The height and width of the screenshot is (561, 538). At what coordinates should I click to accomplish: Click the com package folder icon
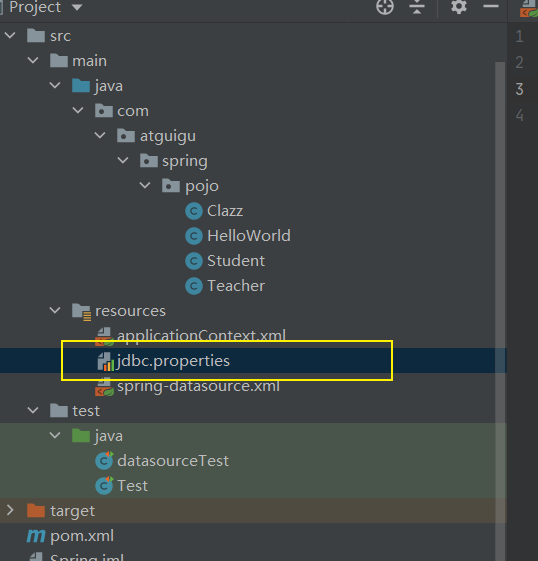pyautogui.click(x=104, y=111)
